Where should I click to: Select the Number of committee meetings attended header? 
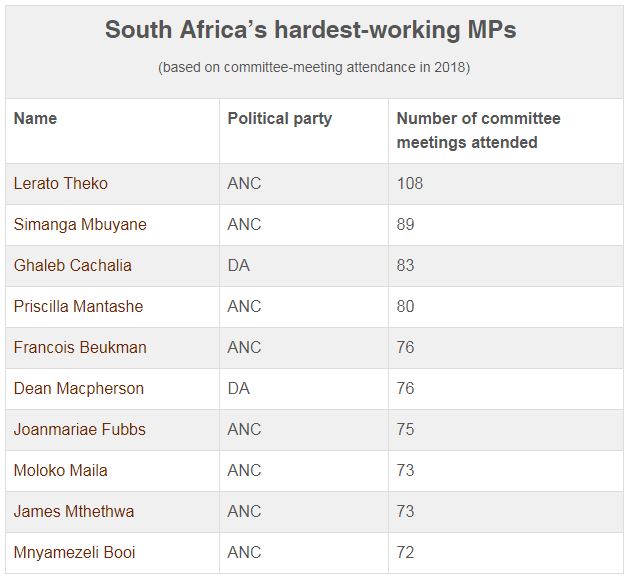pos(479,130)
